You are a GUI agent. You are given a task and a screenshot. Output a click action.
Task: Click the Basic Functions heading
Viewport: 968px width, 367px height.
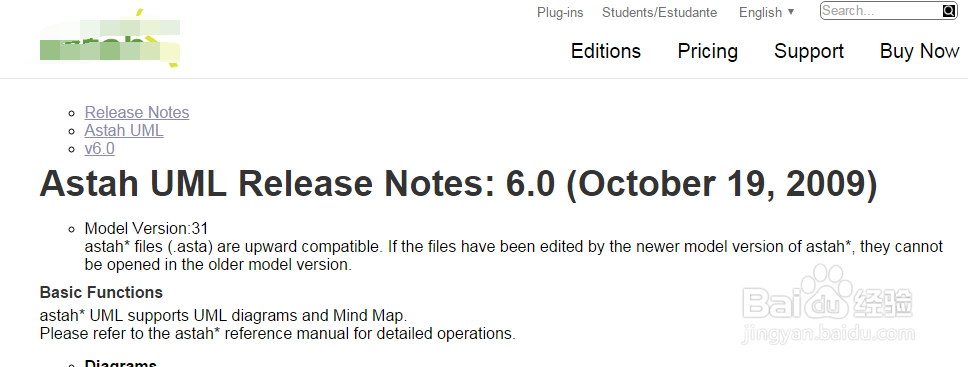point(101,292)
